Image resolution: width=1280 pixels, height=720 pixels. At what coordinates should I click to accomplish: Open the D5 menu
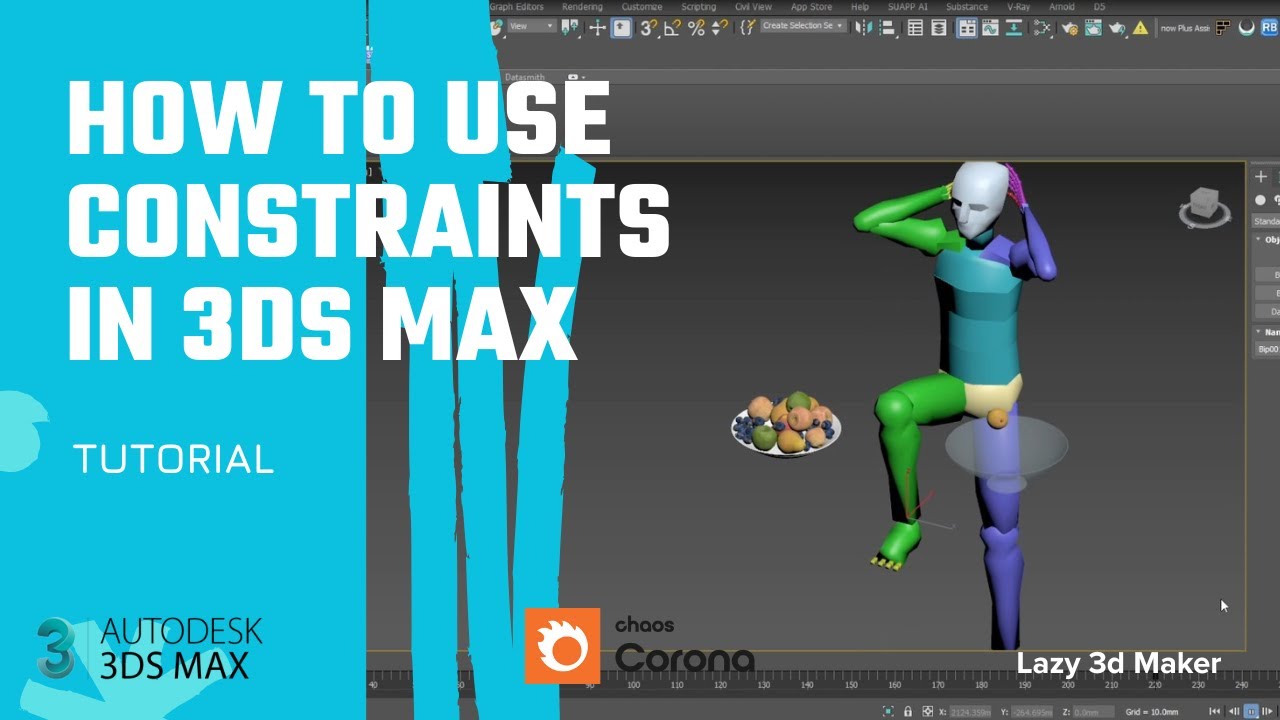[1099, 7]
